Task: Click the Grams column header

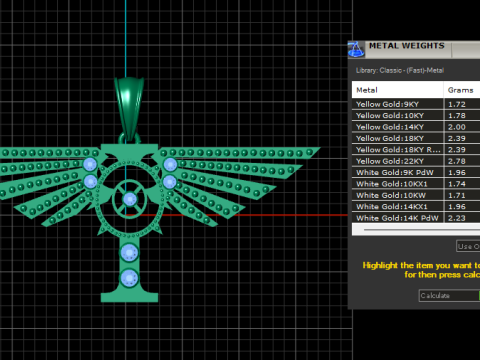Action: (x=462, y=90)
